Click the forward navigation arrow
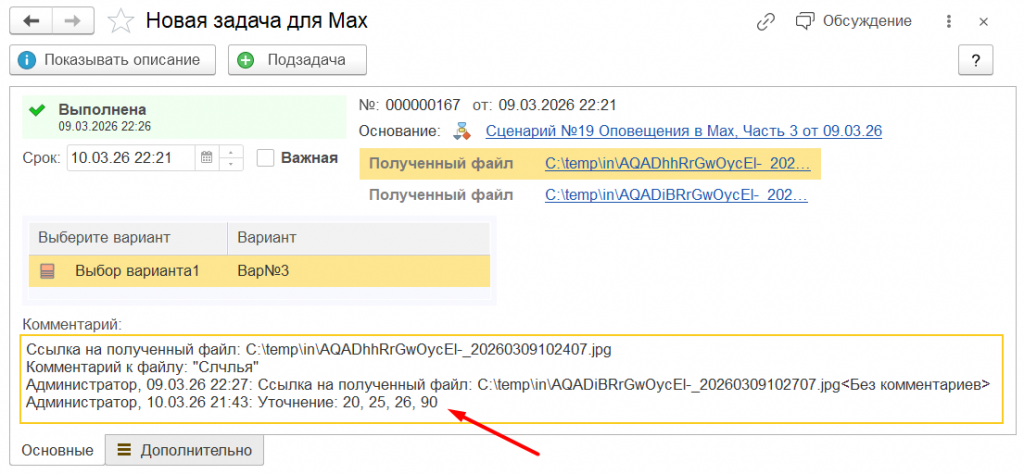Image resolution: width=1024 pixels, height=474 pixels. [x=71, y=21]
